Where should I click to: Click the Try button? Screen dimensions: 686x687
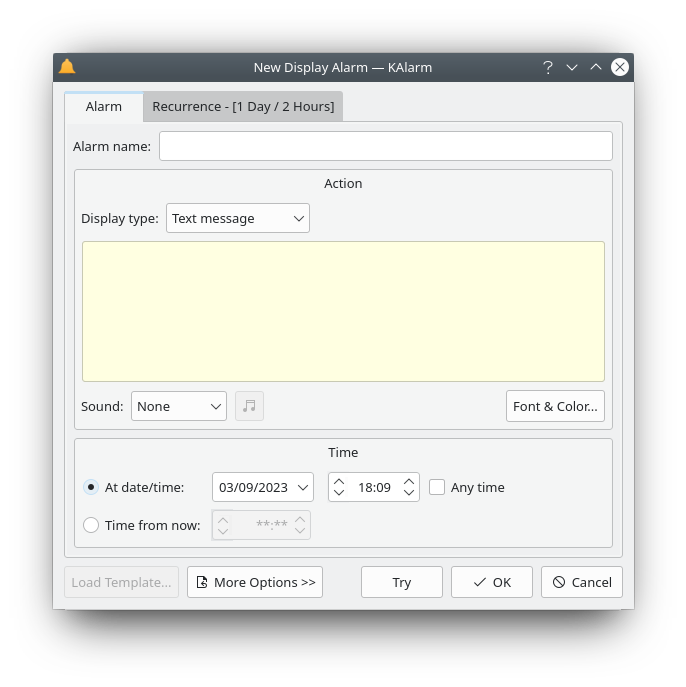click(x=402, y=582)
